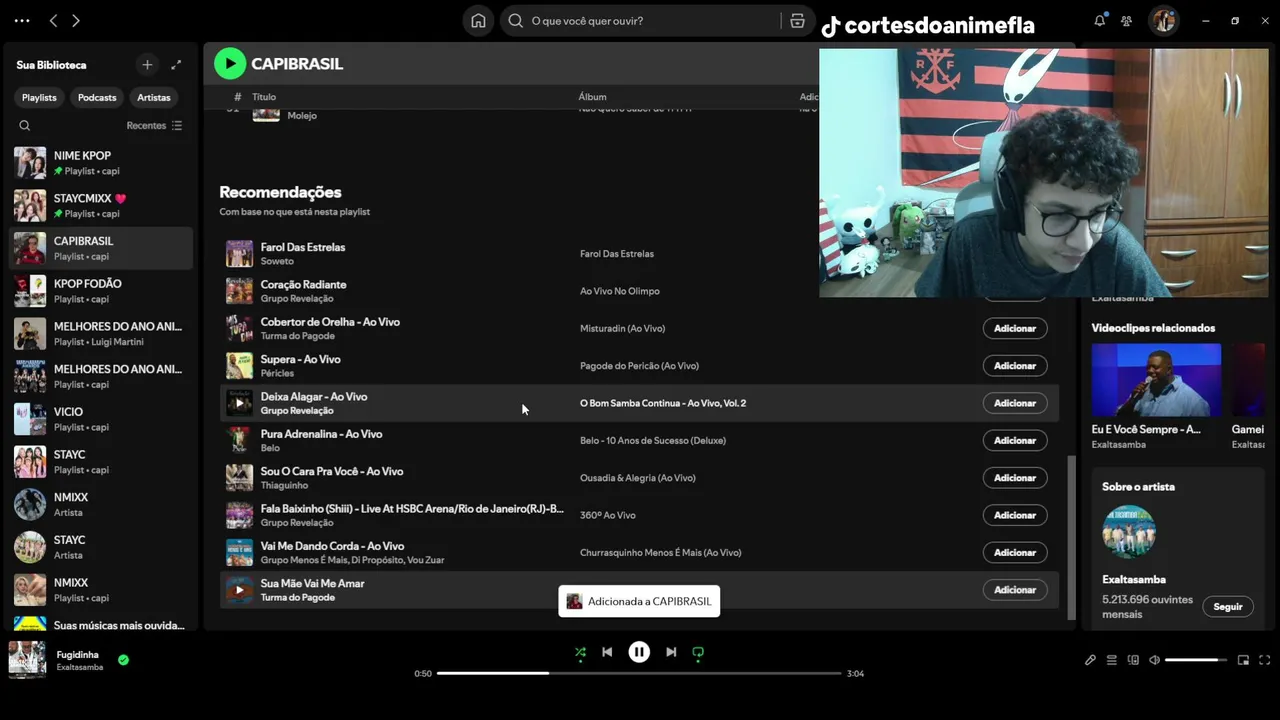The image size is (1280, 720).
Task: Pause the current song
Action: (x=639, y=652)
